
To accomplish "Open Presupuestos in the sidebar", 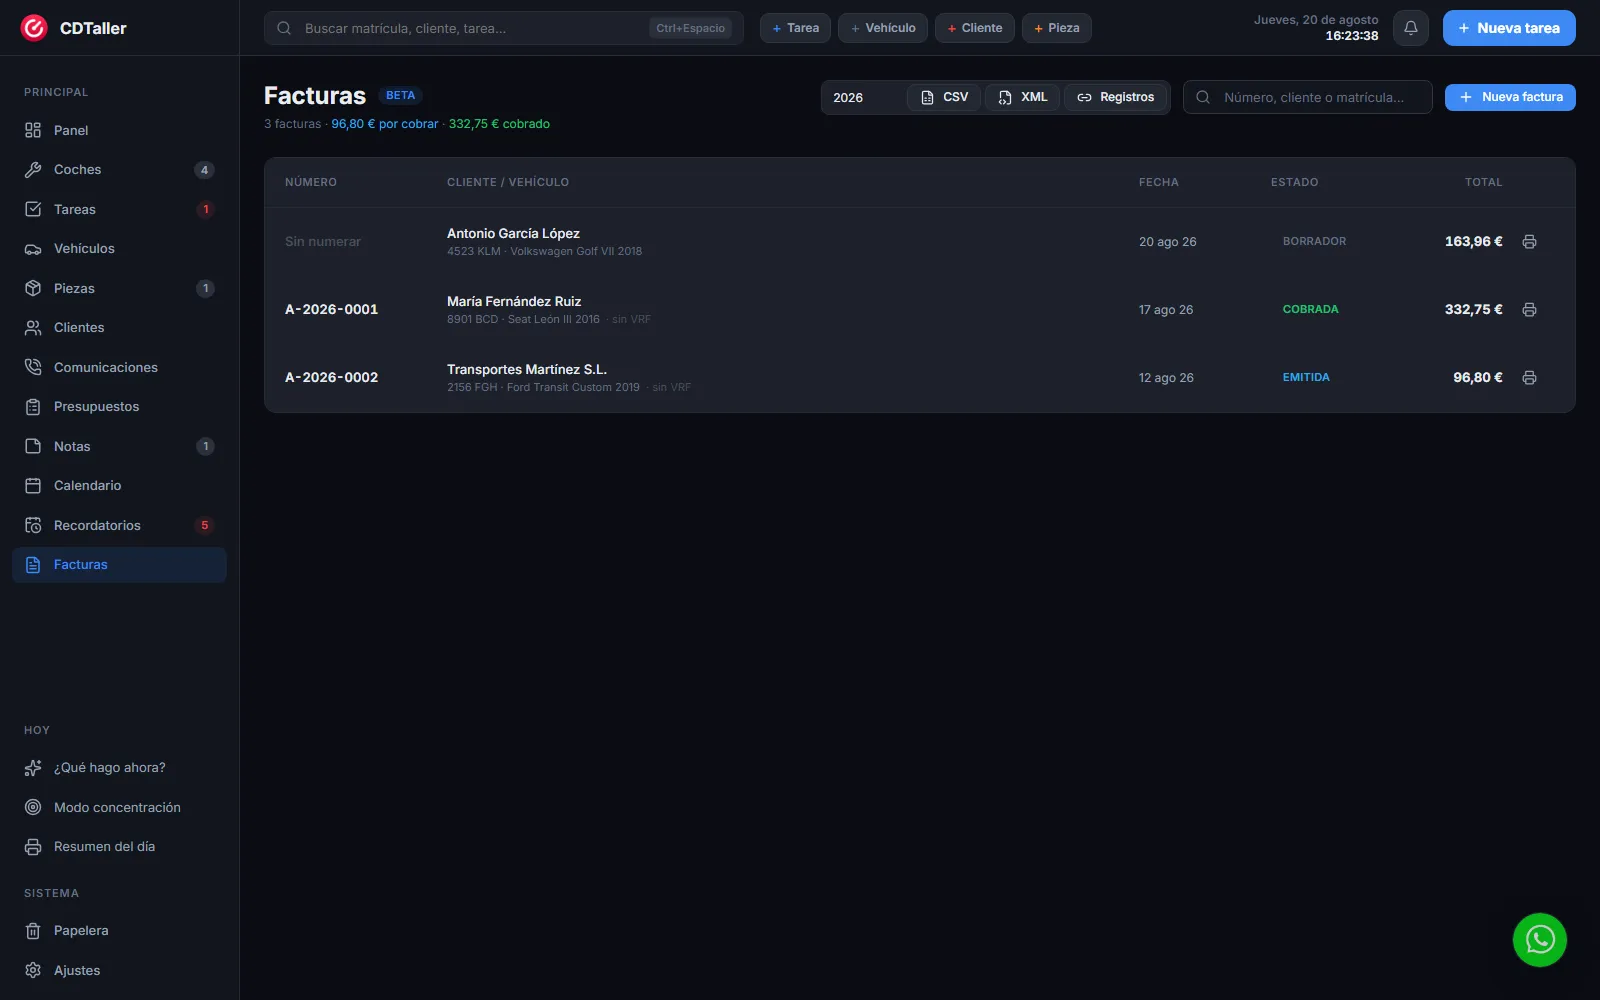I will tap(119, 407).
